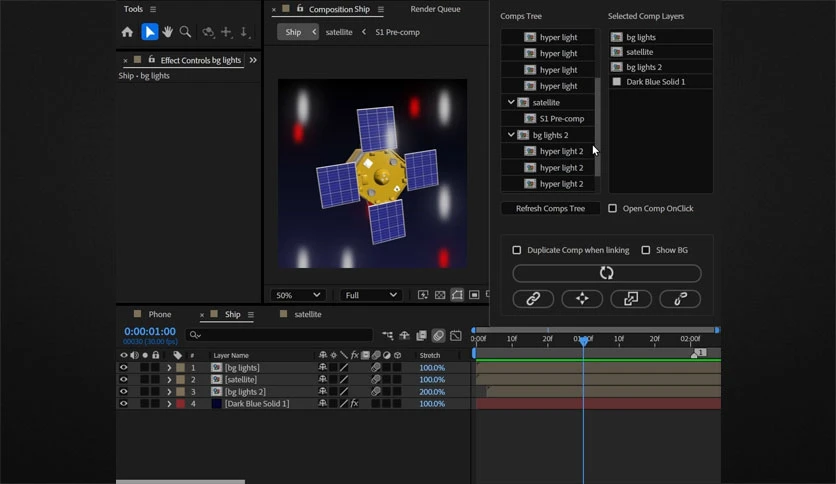The height and width of the screenshot is (484, 836).
Task: Click the S1 Pre-comp breadcrumb
Action: click(x=397, y=32)
